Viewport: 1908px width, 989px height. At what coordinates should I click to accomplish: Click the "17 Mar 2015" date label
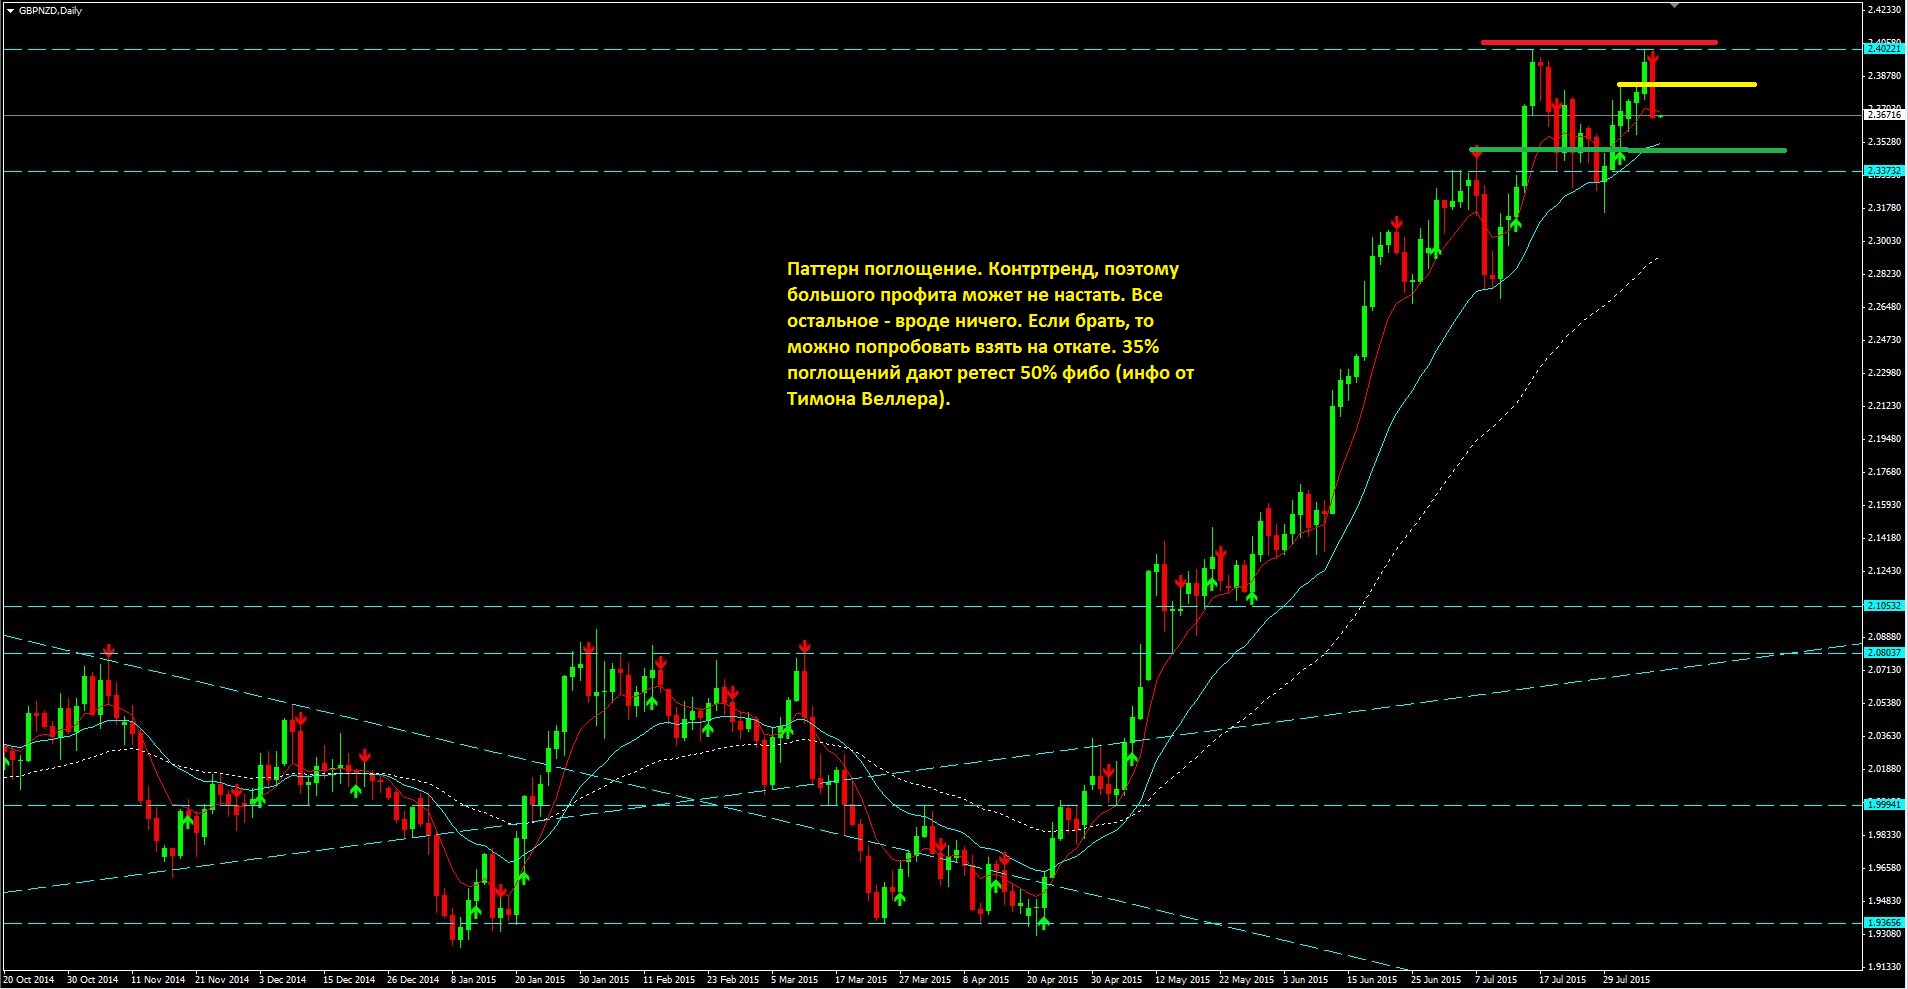coord(861,980)
